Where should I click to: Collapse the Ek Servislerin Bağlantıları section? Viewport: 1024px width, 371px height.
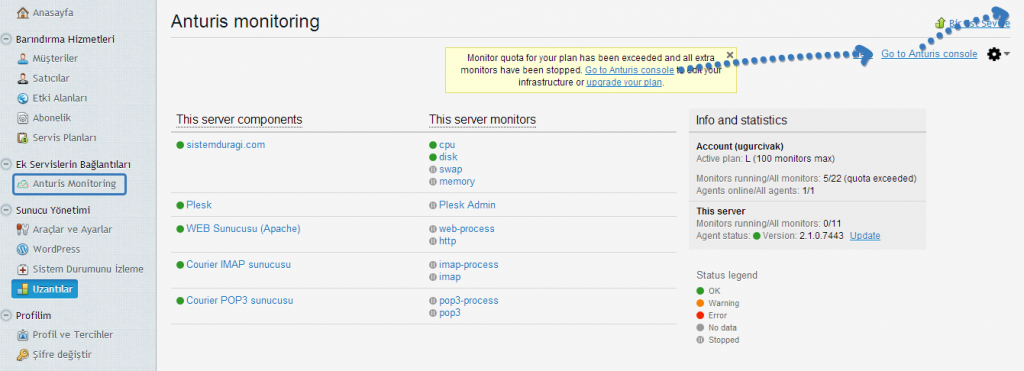click(x=6, y=164)
